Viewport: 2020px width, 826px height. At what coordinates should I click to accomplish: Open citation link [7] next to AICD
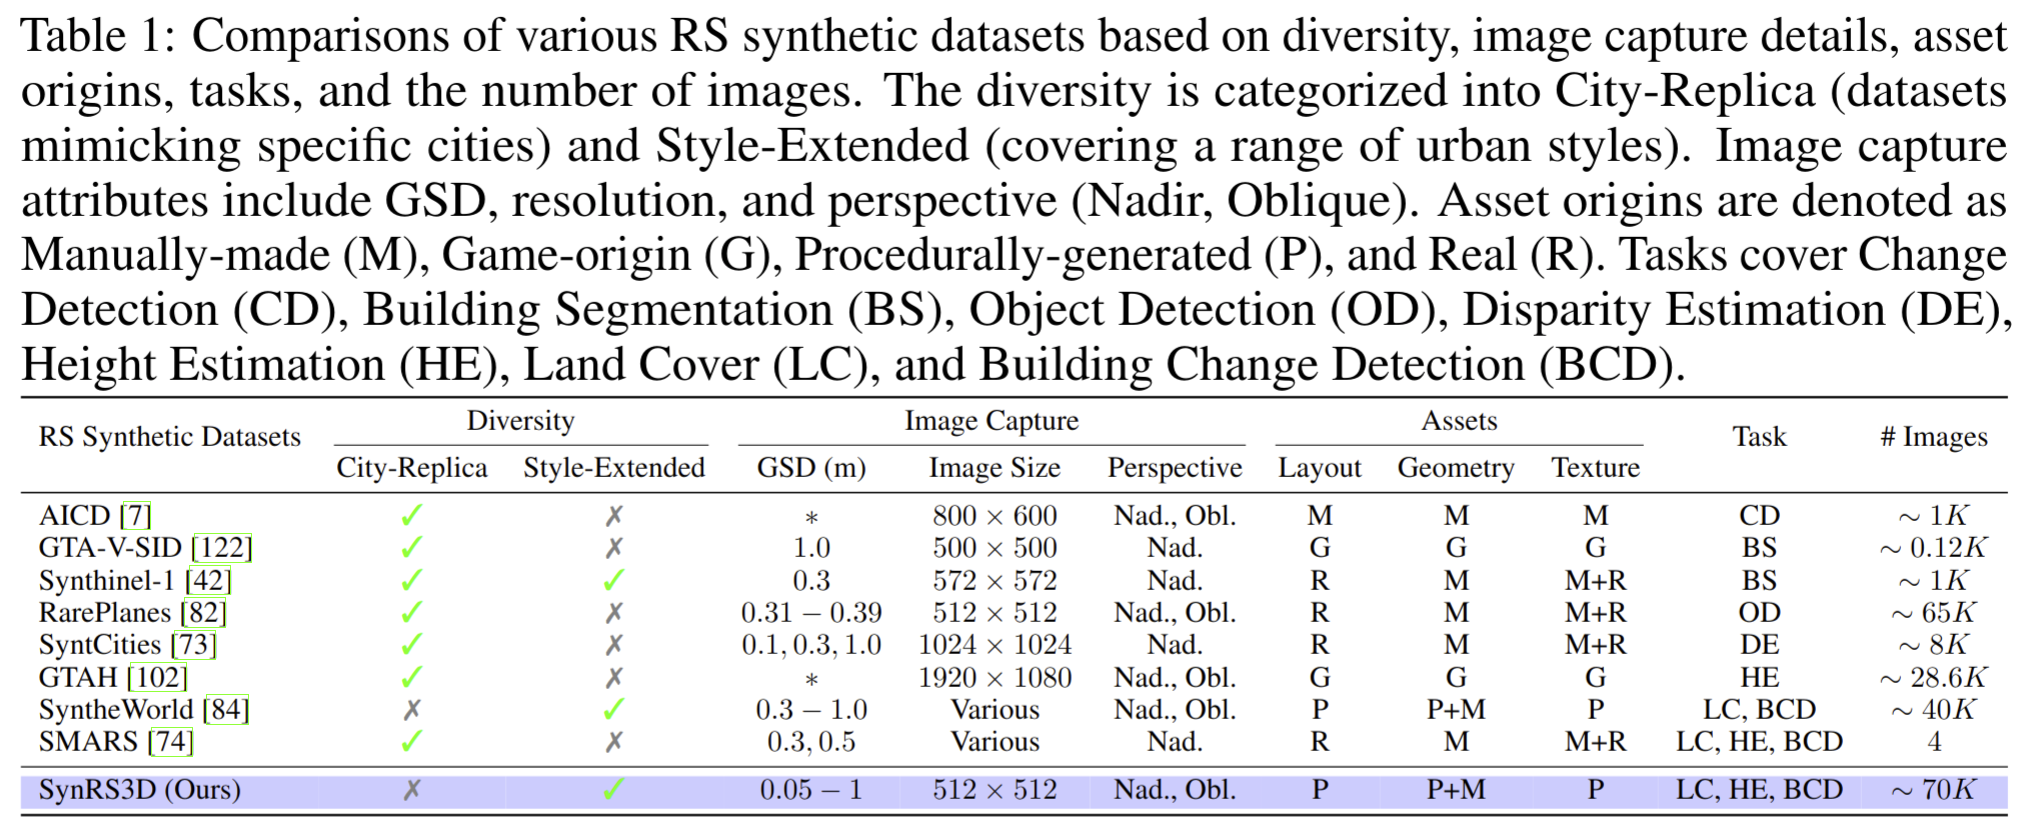click(x=135, y=516)
